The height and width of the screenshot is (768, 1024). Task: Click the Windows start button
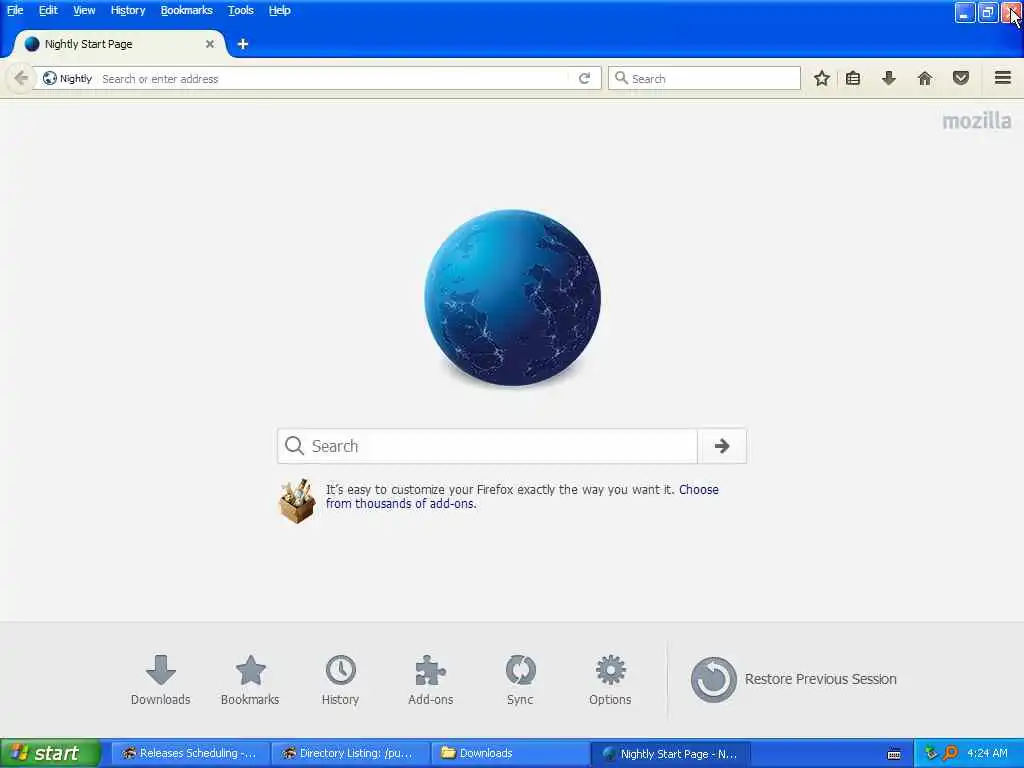tap(50, 753)
